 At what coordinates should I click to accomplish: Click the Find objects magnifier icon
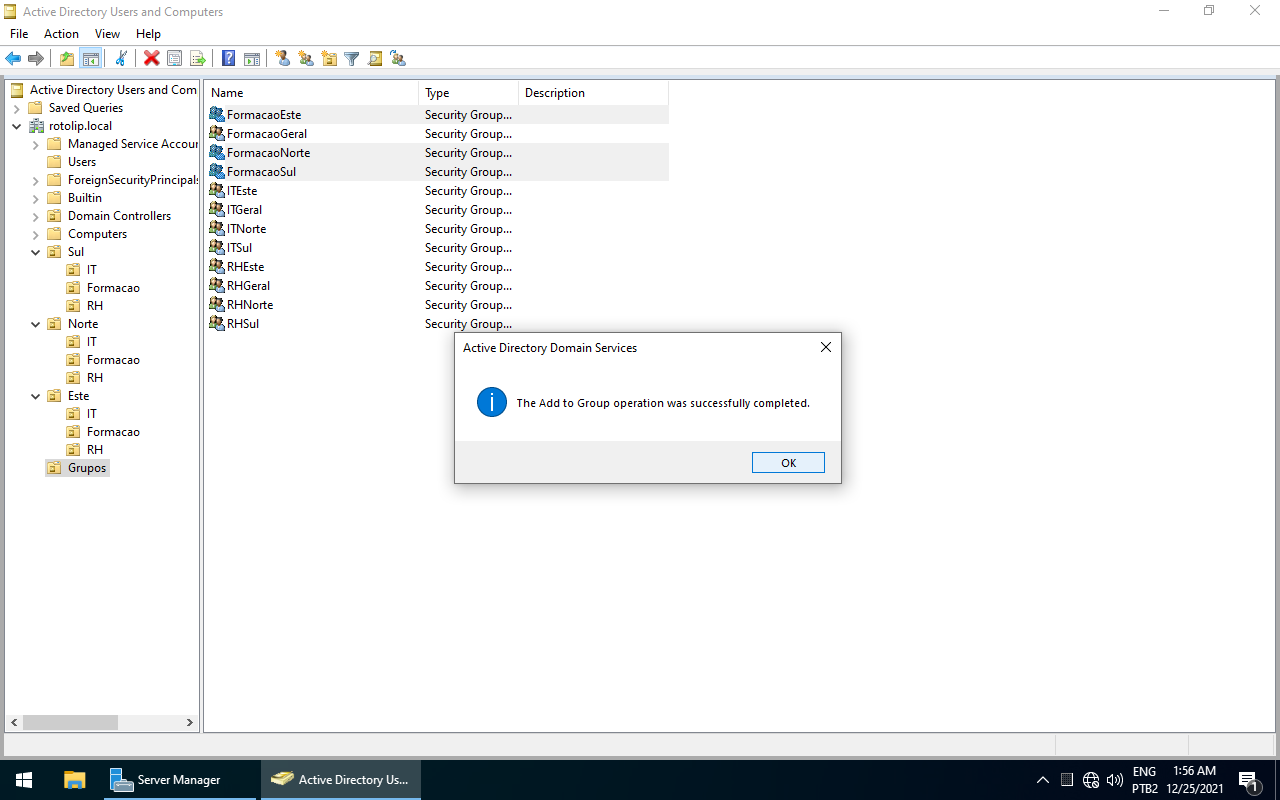pyautogui.click(x=375, y=59)
